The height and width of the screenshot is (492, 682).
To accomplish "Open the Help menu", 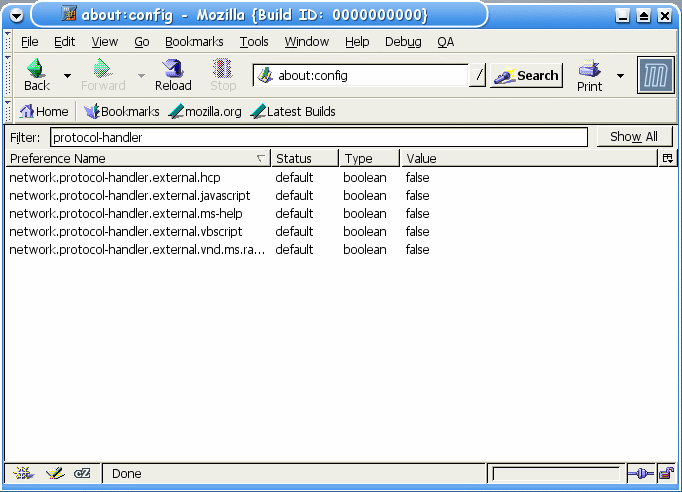I will [357, 42].
